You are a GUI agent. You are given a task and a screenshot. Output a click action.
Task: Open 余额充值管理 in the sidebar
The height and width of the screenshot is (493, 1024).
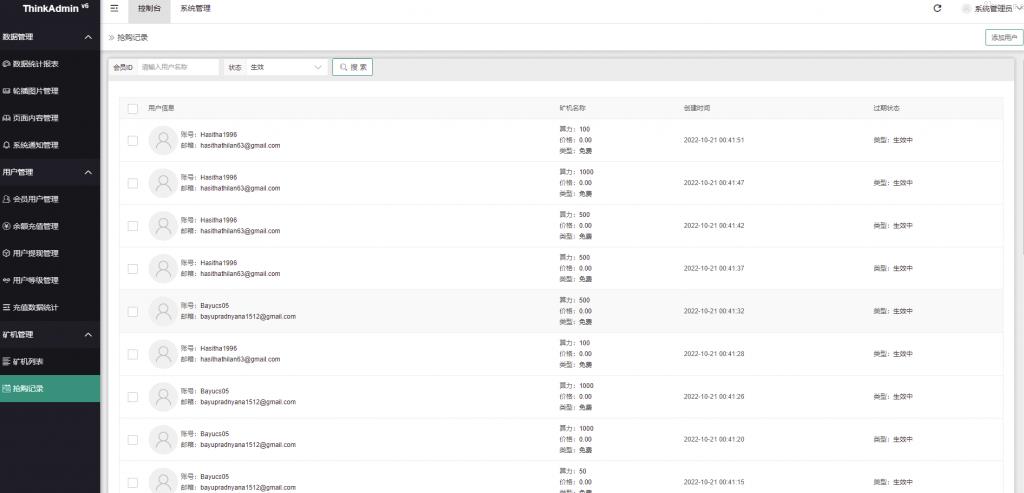point(36,226)
